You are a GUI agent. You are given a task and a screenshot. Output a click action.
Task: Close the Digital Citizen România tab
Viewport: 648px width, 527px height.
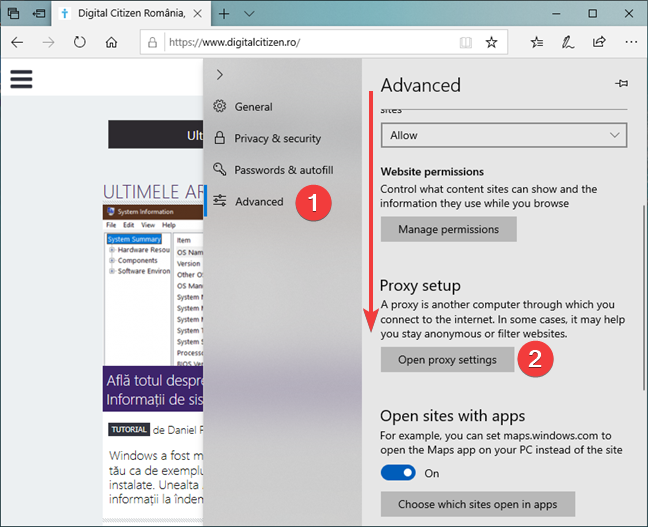[198, 14]
